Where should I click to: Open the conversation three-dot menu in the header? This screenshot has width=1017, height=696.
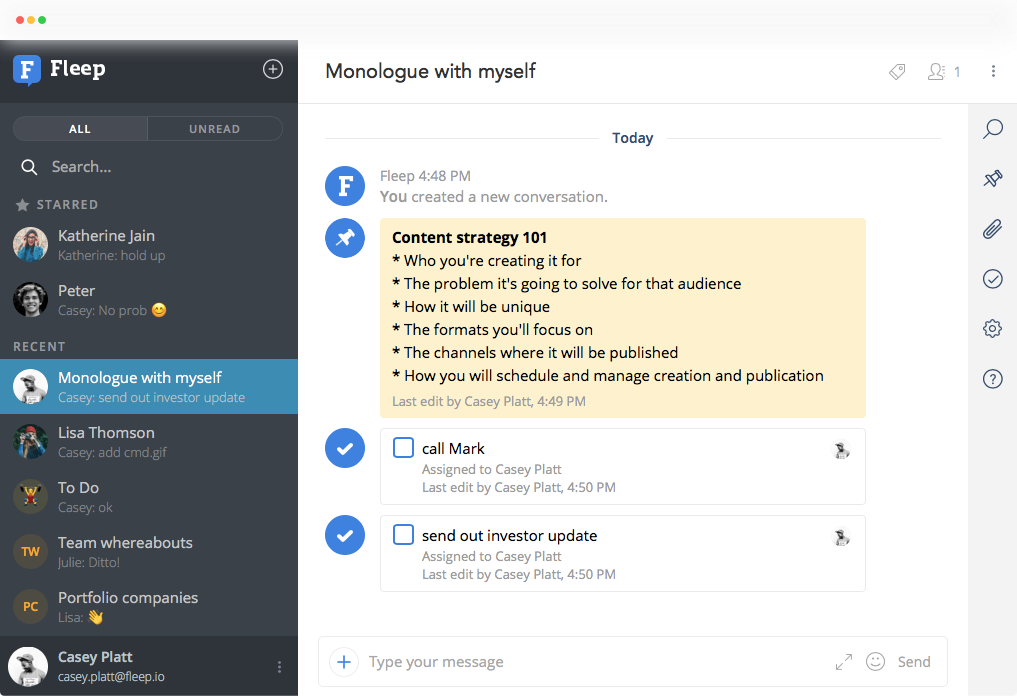pos(993,71)
